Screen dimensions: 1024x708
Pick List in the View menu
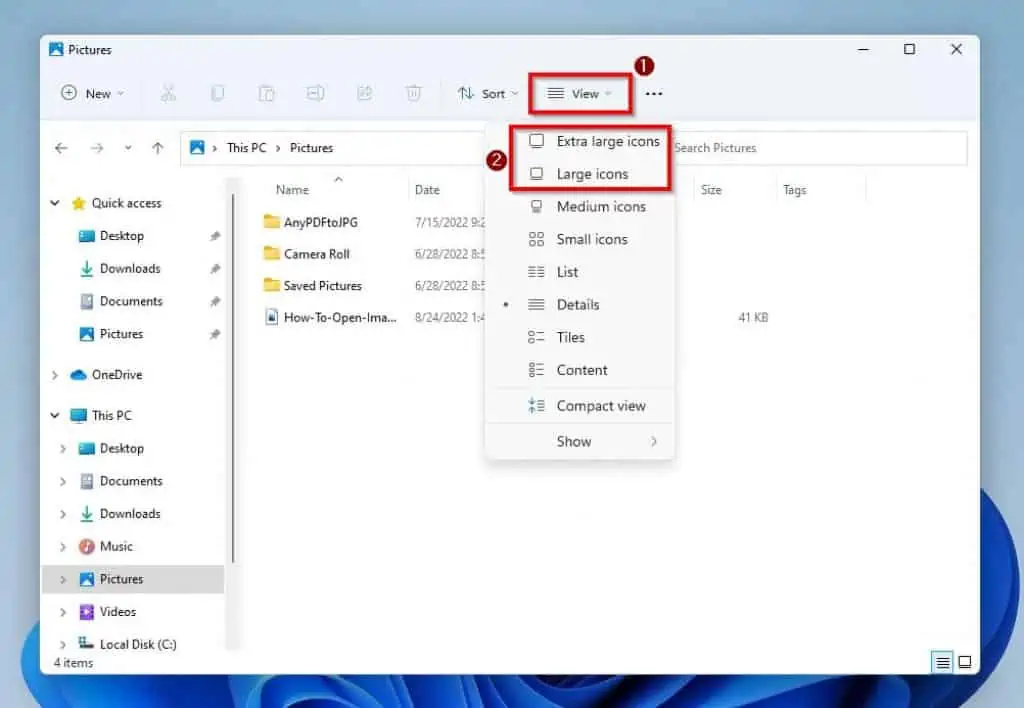coord(580,272)
